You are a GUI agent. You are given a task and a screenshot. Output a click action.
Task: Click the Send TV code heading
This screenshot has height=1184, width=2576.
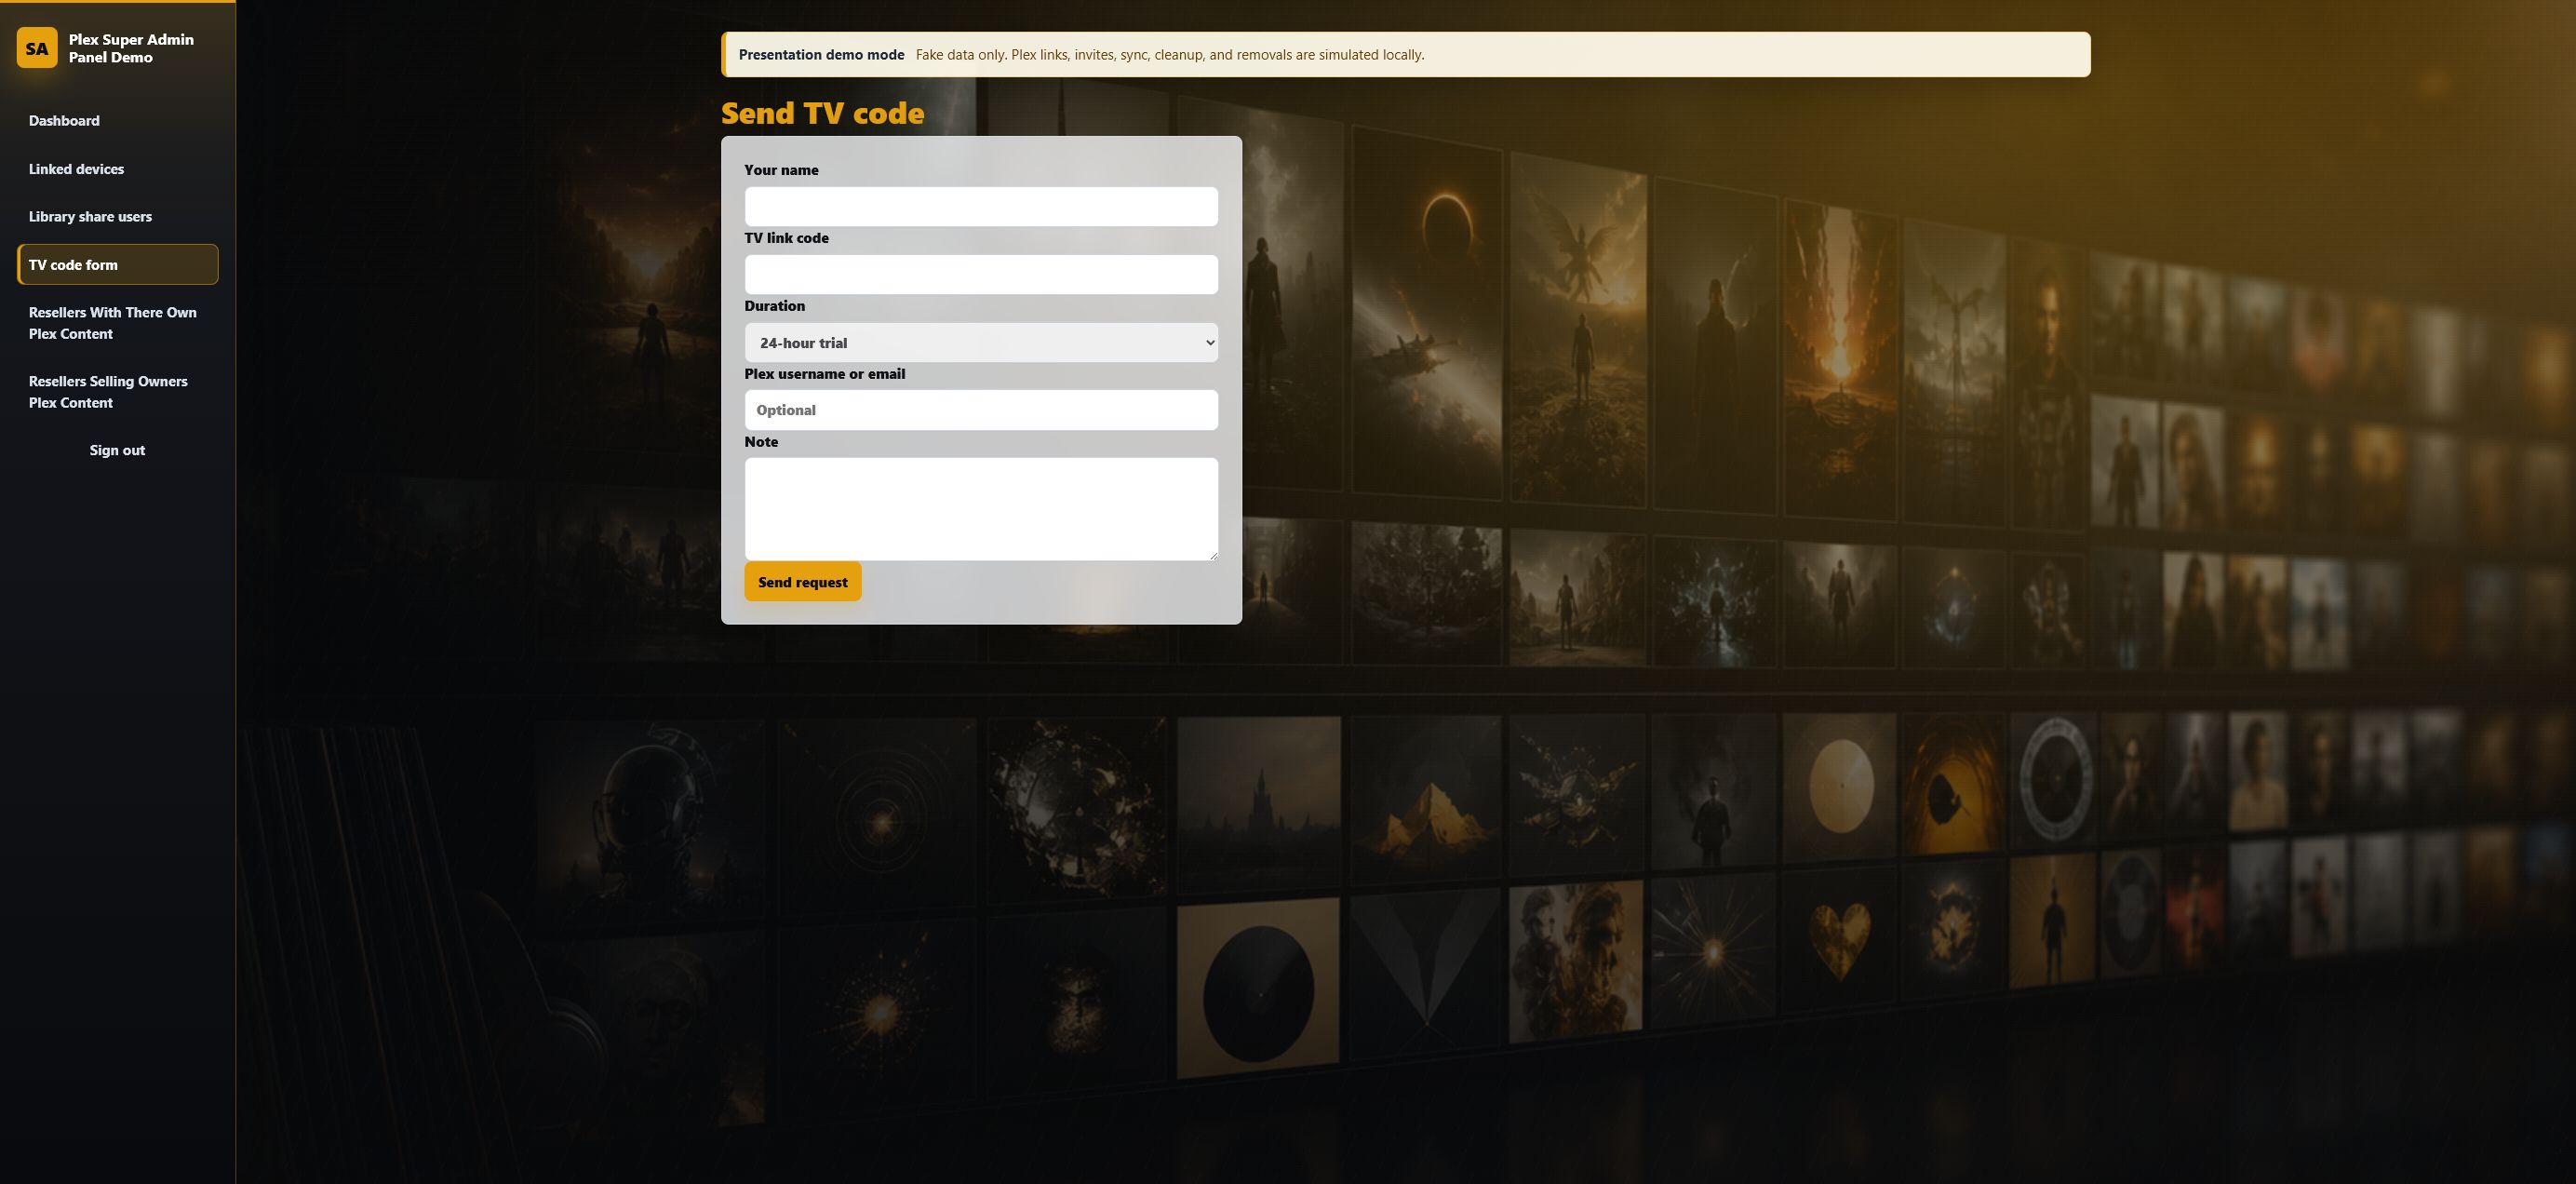tap(823, 113)
